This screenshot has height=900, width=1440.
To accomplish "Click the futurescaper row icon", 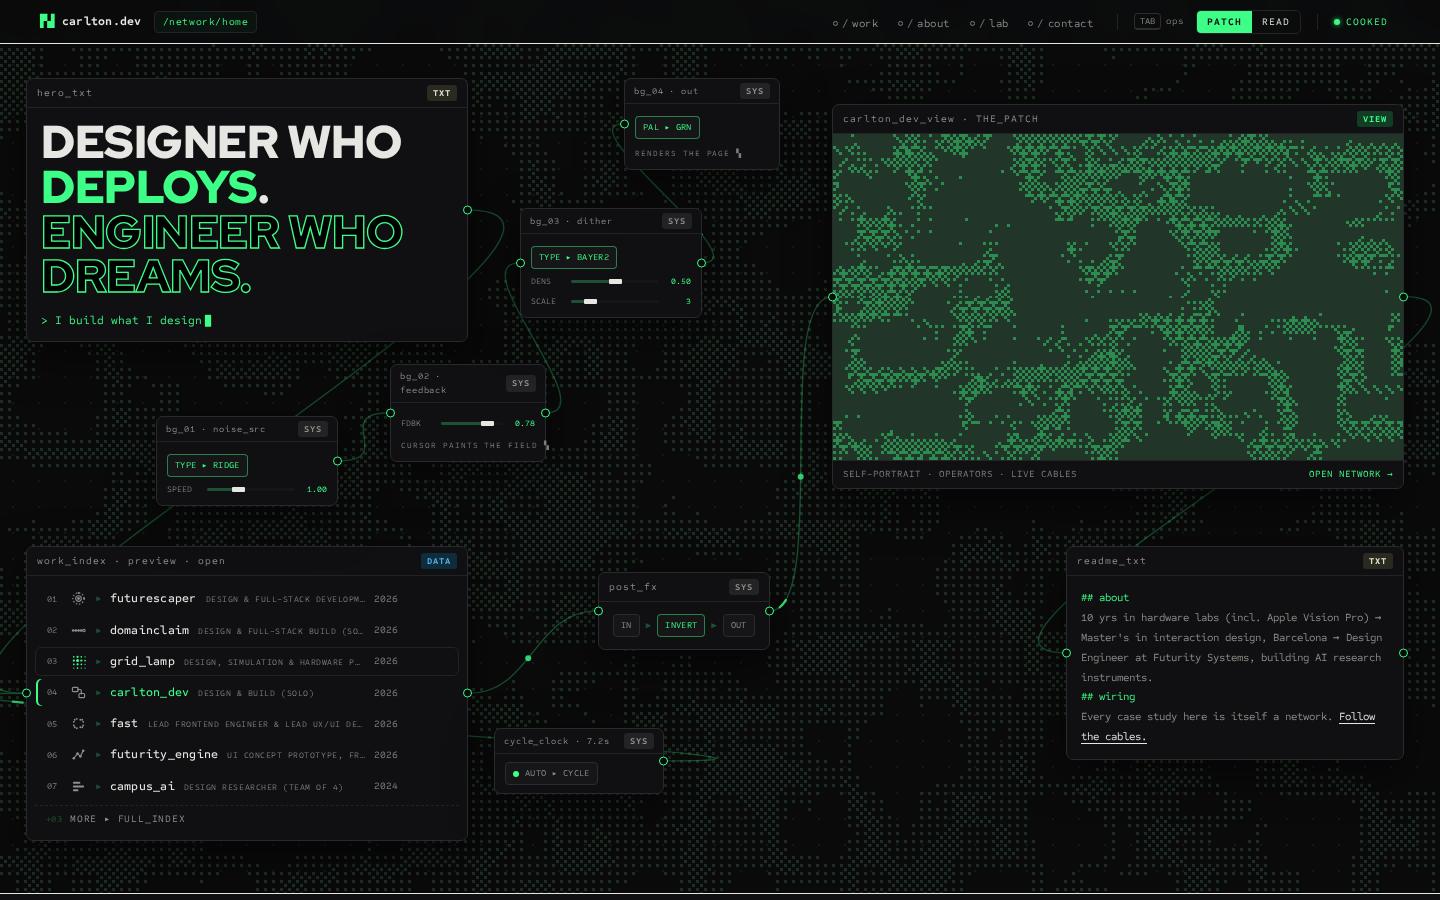I will click(79, 598).
